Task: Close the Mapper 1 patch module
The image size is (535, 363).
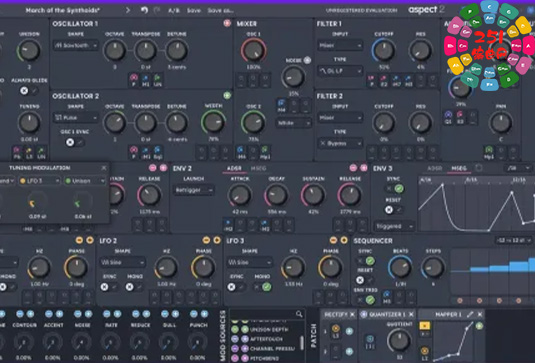Action: pyautogui.click(x=480, y=314)
